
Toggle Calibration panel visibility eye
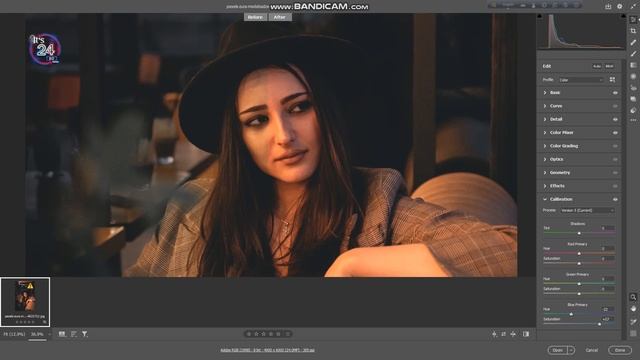(x=615, y=199)
